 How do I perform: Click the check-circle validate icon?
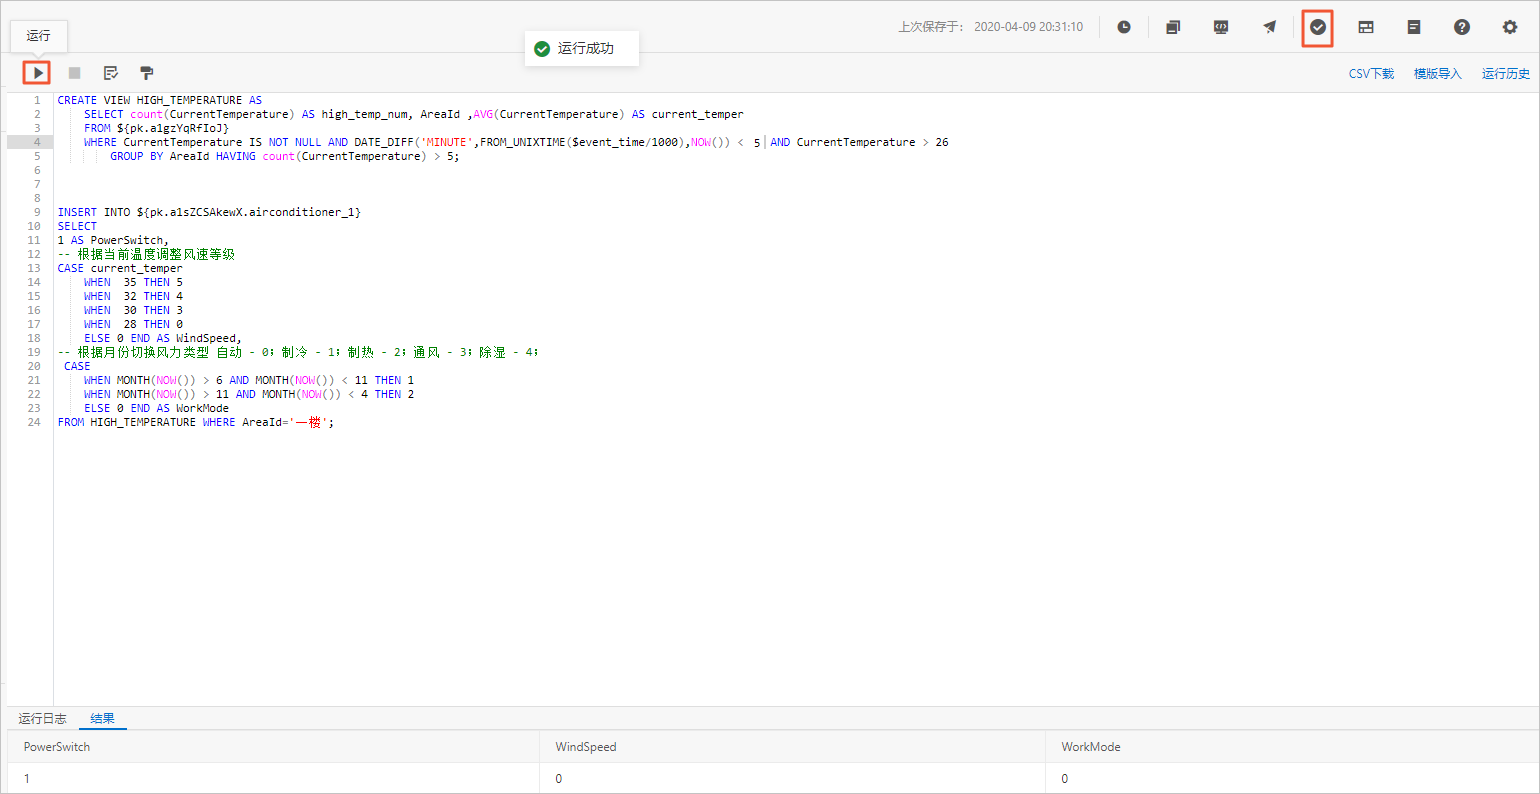tap(1318, 27)
